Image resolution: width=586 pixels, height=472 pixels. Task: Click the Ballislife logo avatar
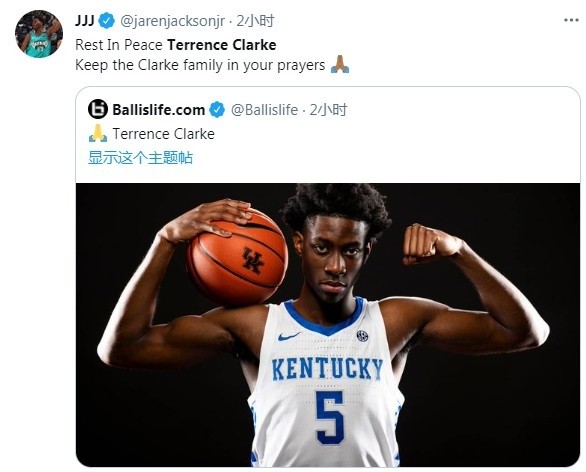(x=98, y=109)
